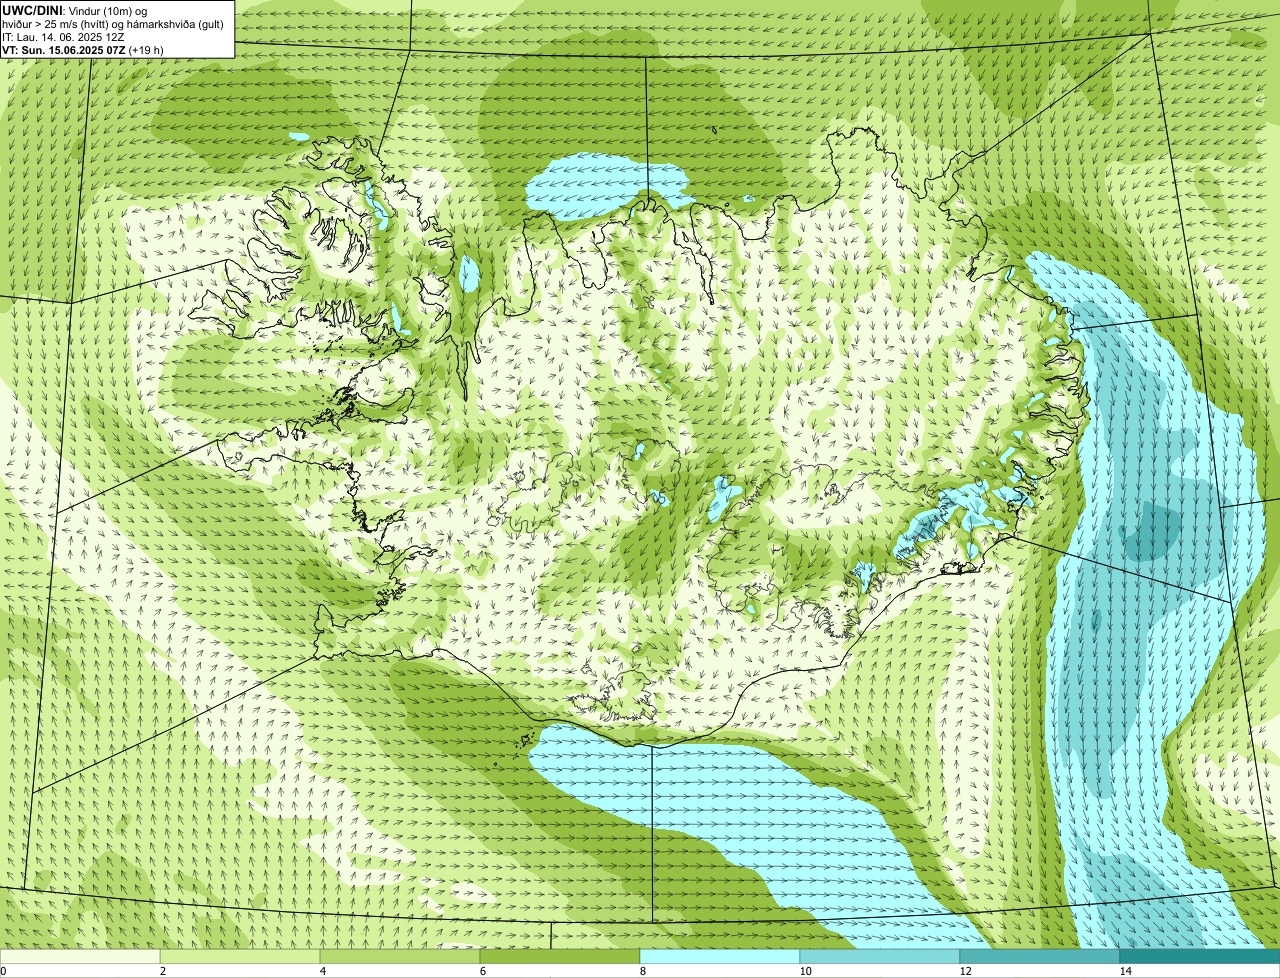Click the "UWC/DINI: Vindur (10m) og" title line
The height and width of the screenshot is (978, 1280).
[75, 10]
